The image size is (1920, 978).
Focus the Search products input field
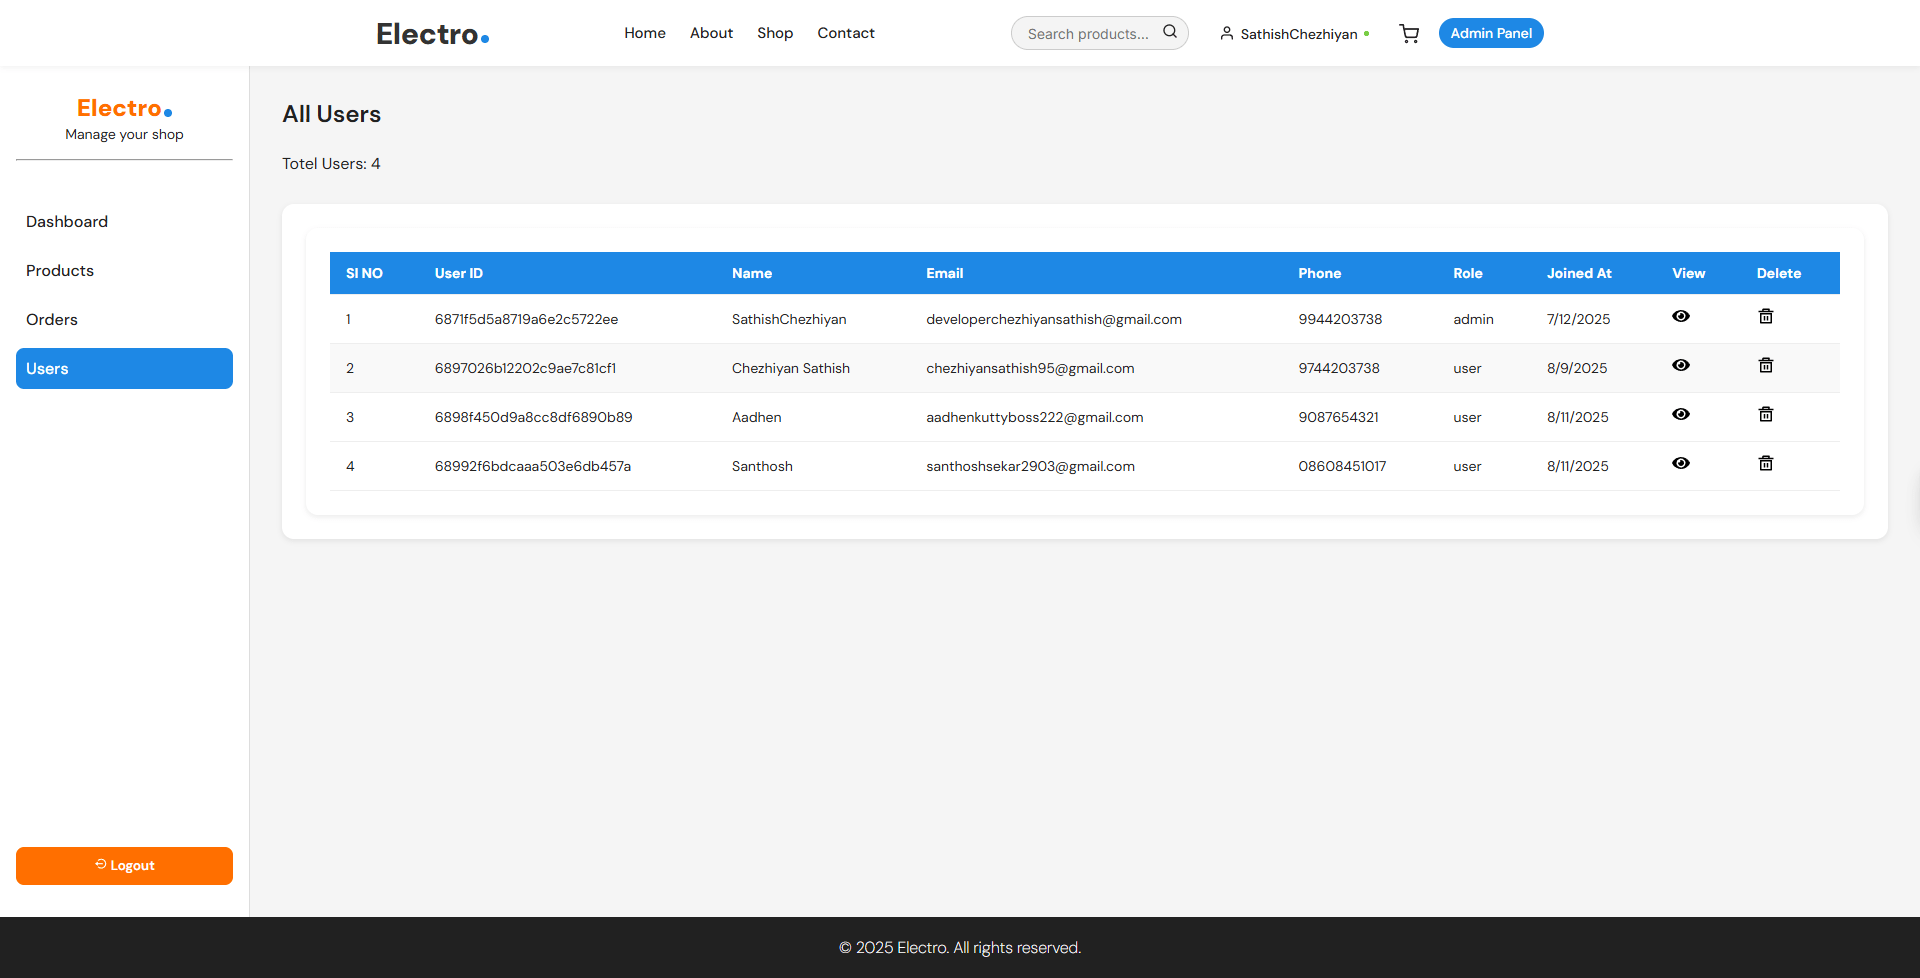tap(1087, 34)
